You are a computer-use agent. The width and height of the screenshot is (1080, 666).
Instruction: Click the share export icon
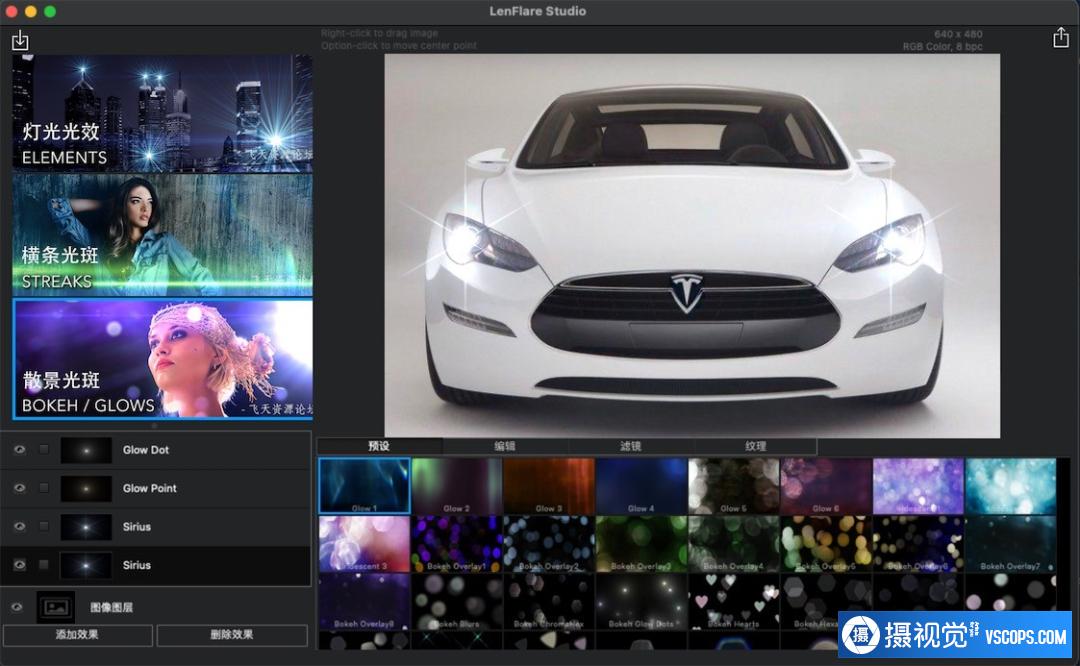(1061, 37)
